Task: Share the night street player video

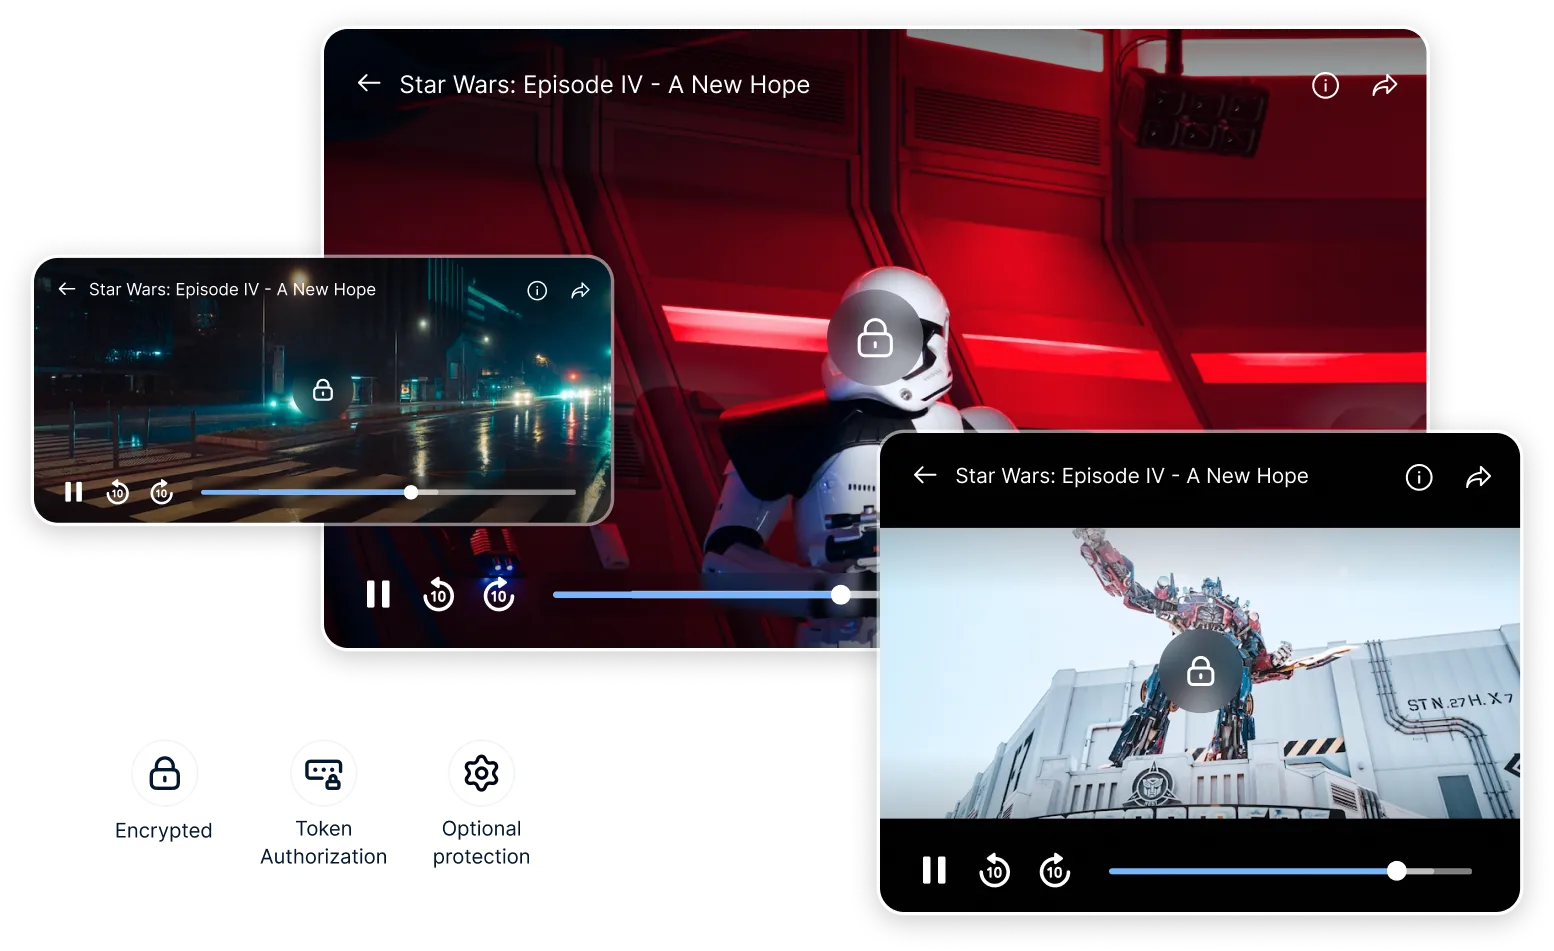Action: 581,291
